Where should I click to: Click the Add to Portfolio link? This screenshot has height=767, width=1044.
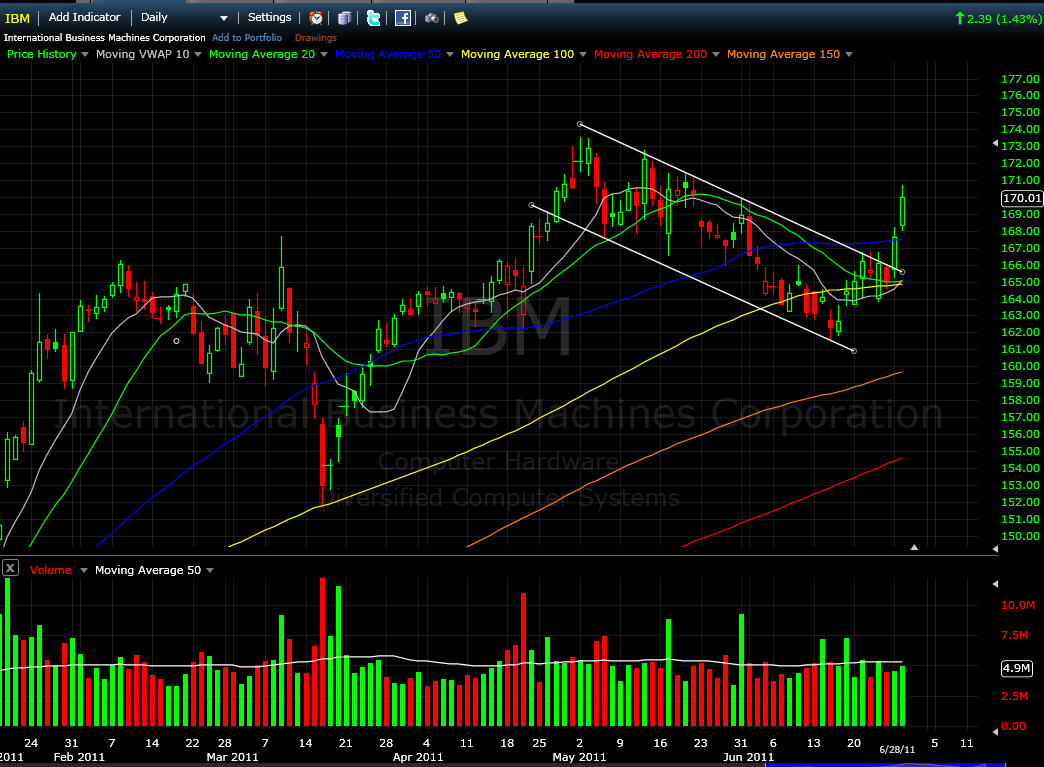247,38
